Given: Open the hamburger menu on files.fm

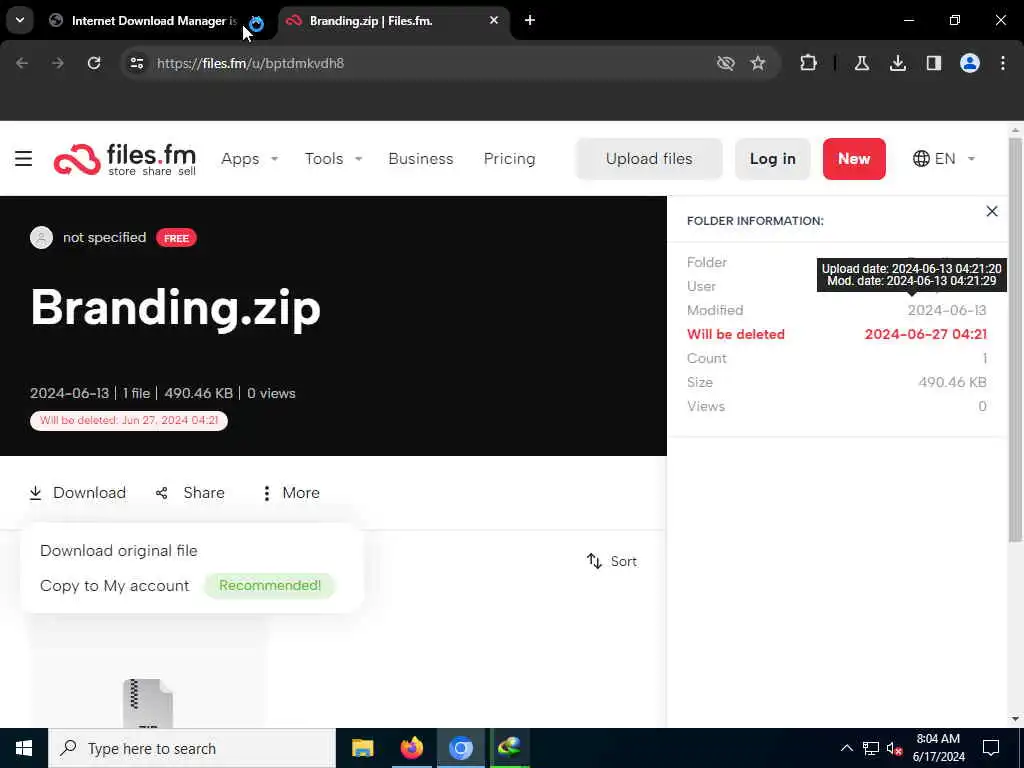Looking at the screenshot, I should 24,159.
